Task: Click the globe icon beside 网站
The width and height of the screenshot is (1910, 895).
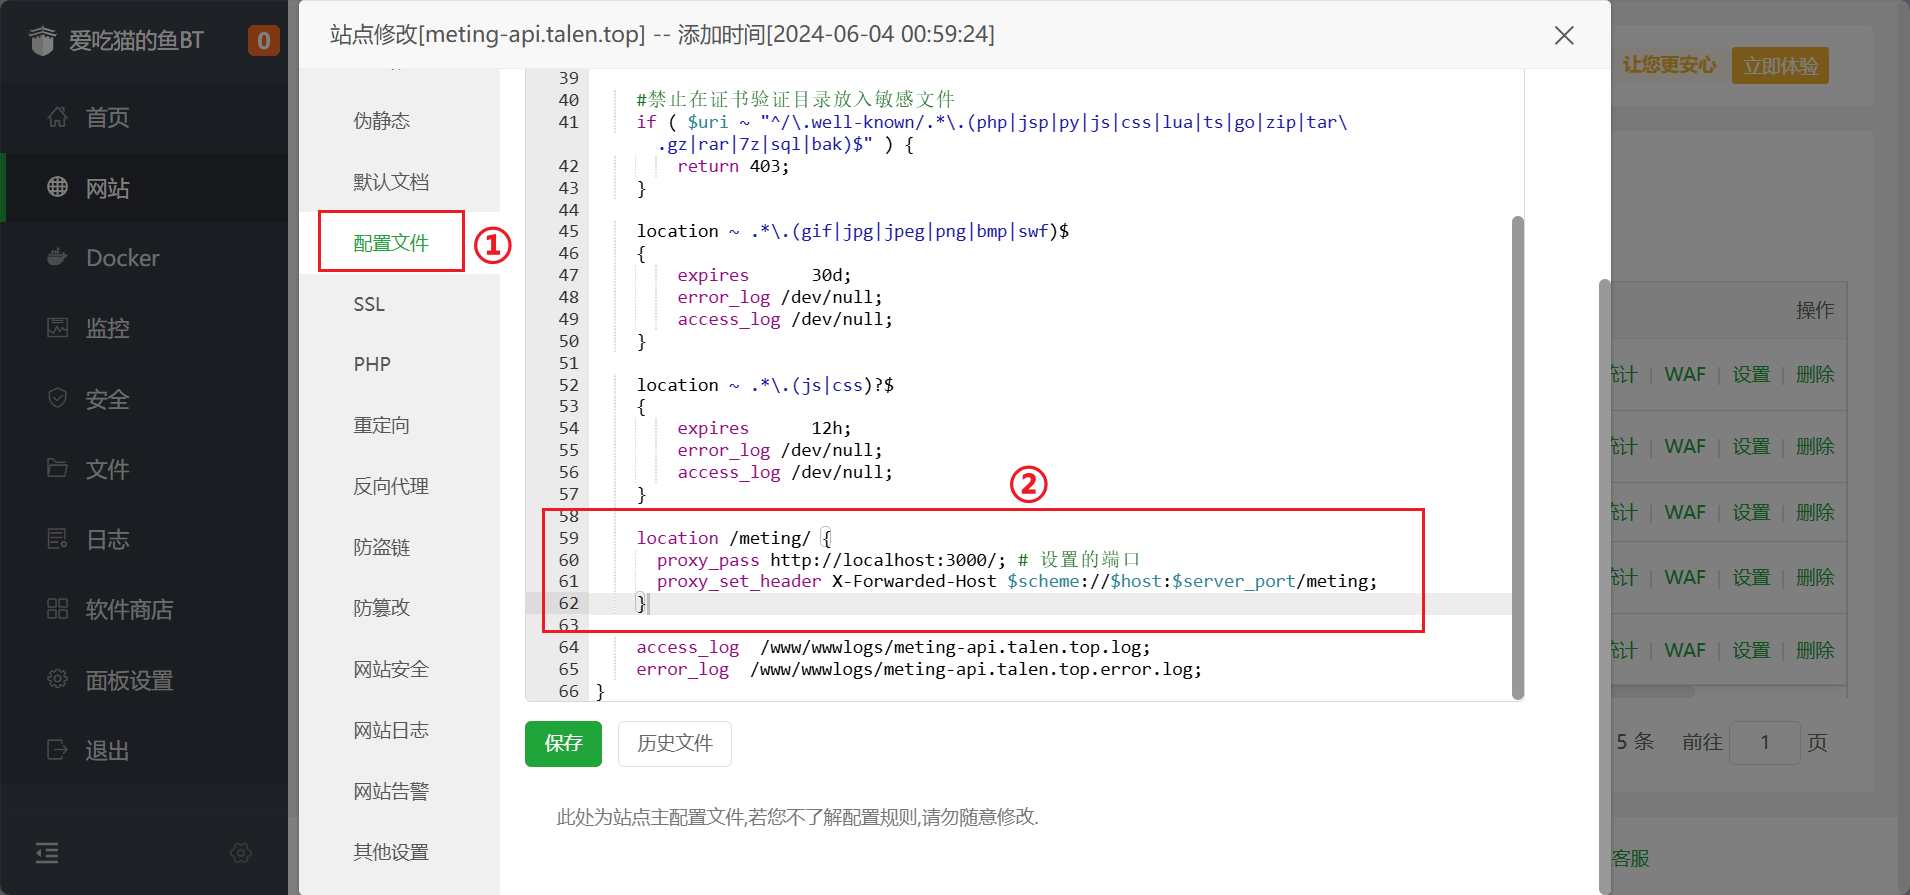Action: [x=58, y=187]
